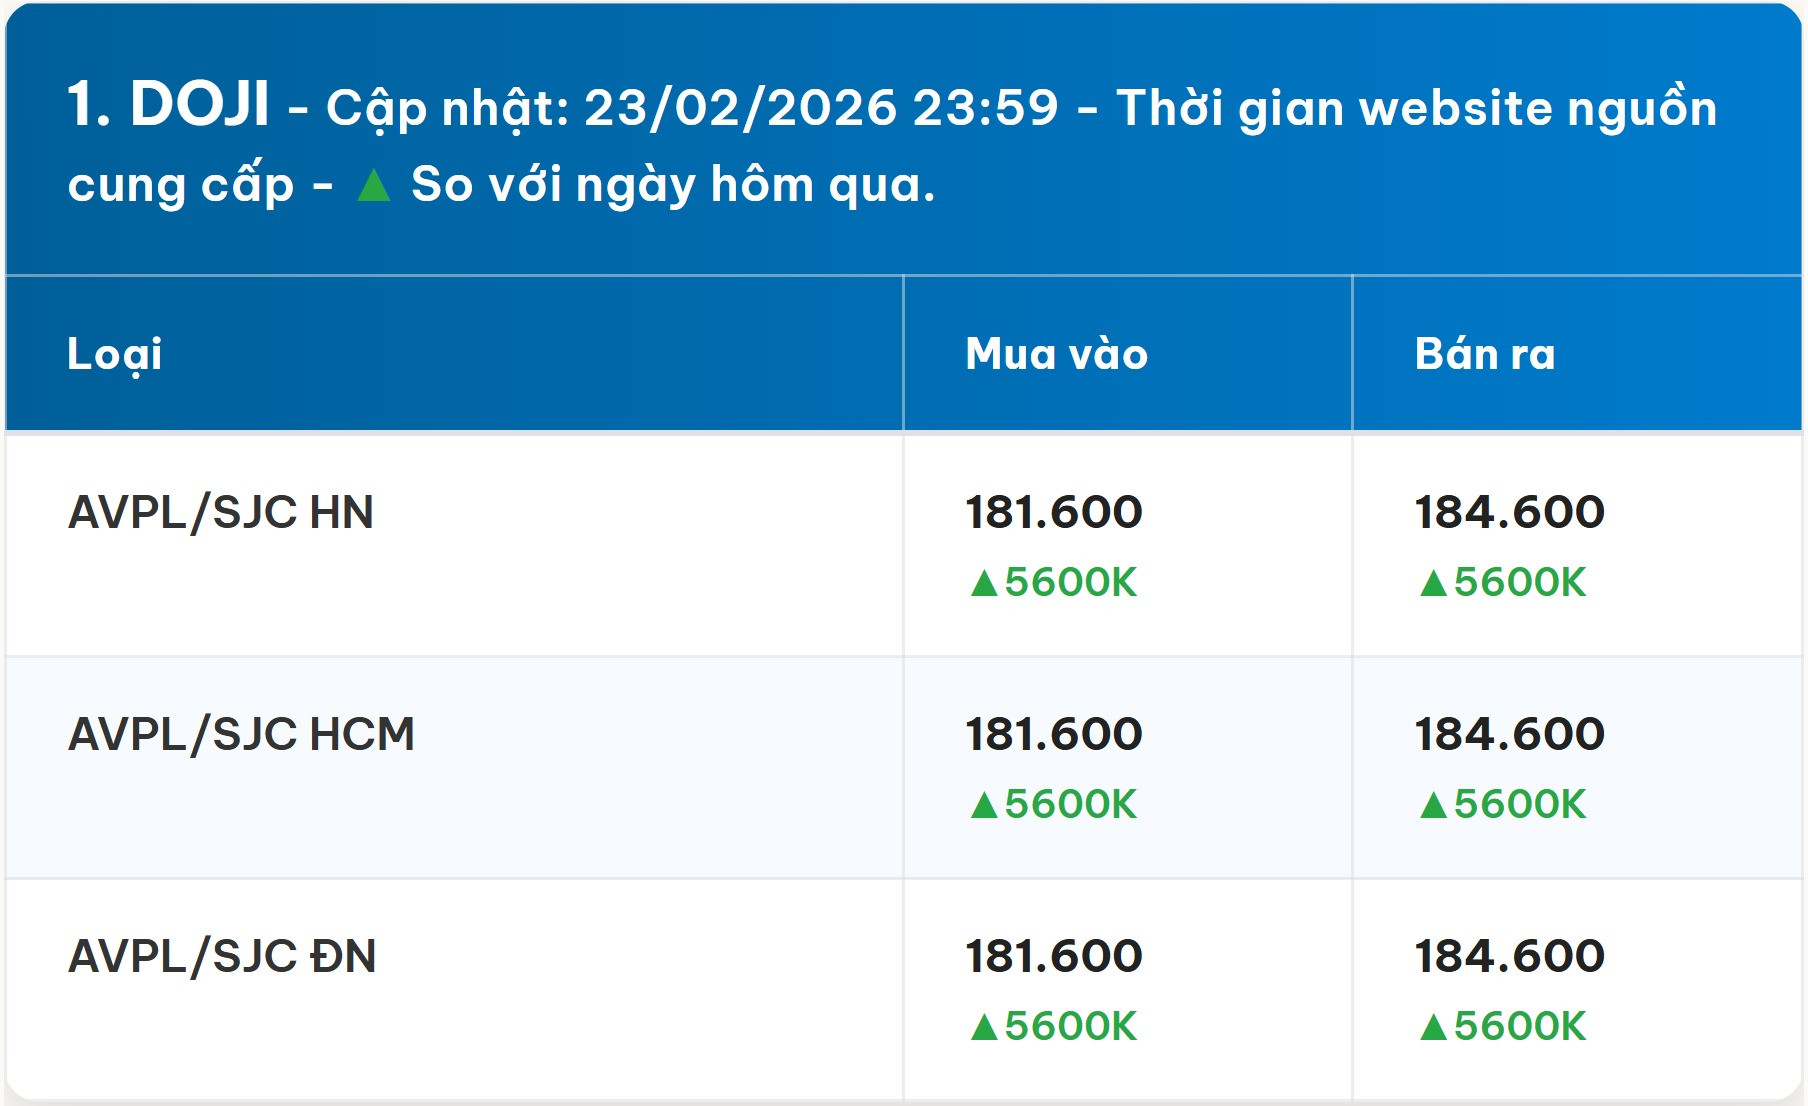This screenshot has height=1106, width=1808.
Task: Click the up arrow under HCM Mua vào price
Action: click(x=984, y=805)
